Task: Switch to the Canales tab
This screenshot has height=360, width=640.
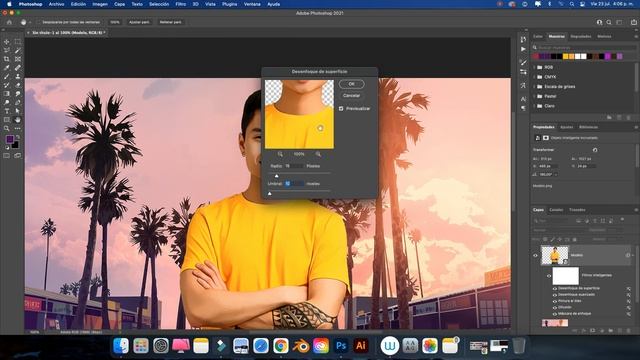Action: pos(556,210)
